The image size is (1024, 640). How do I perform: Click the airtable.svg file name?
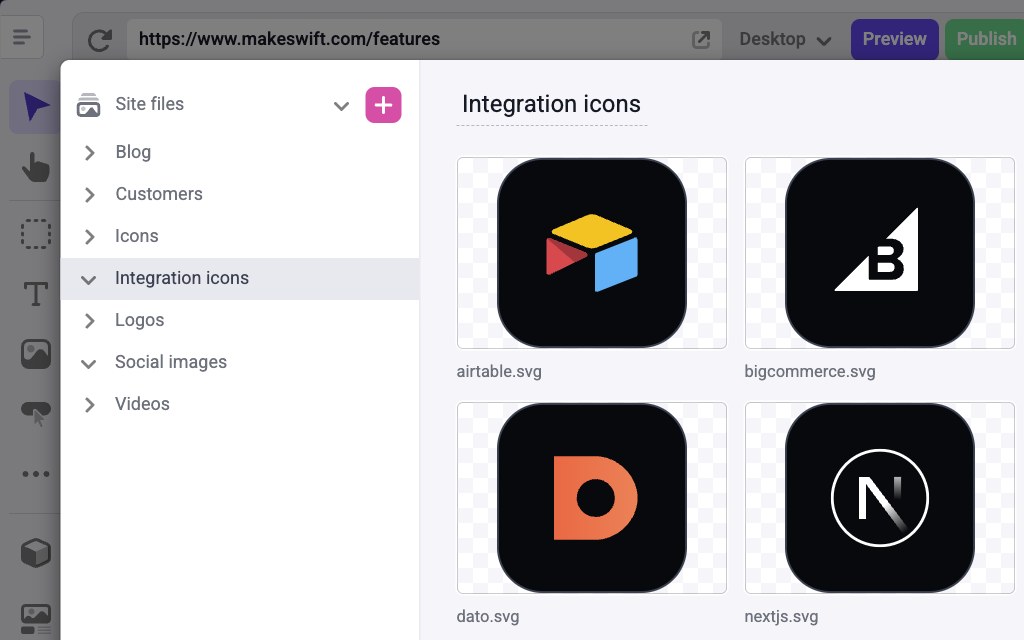pyautogui.click(x=499, y=372)
